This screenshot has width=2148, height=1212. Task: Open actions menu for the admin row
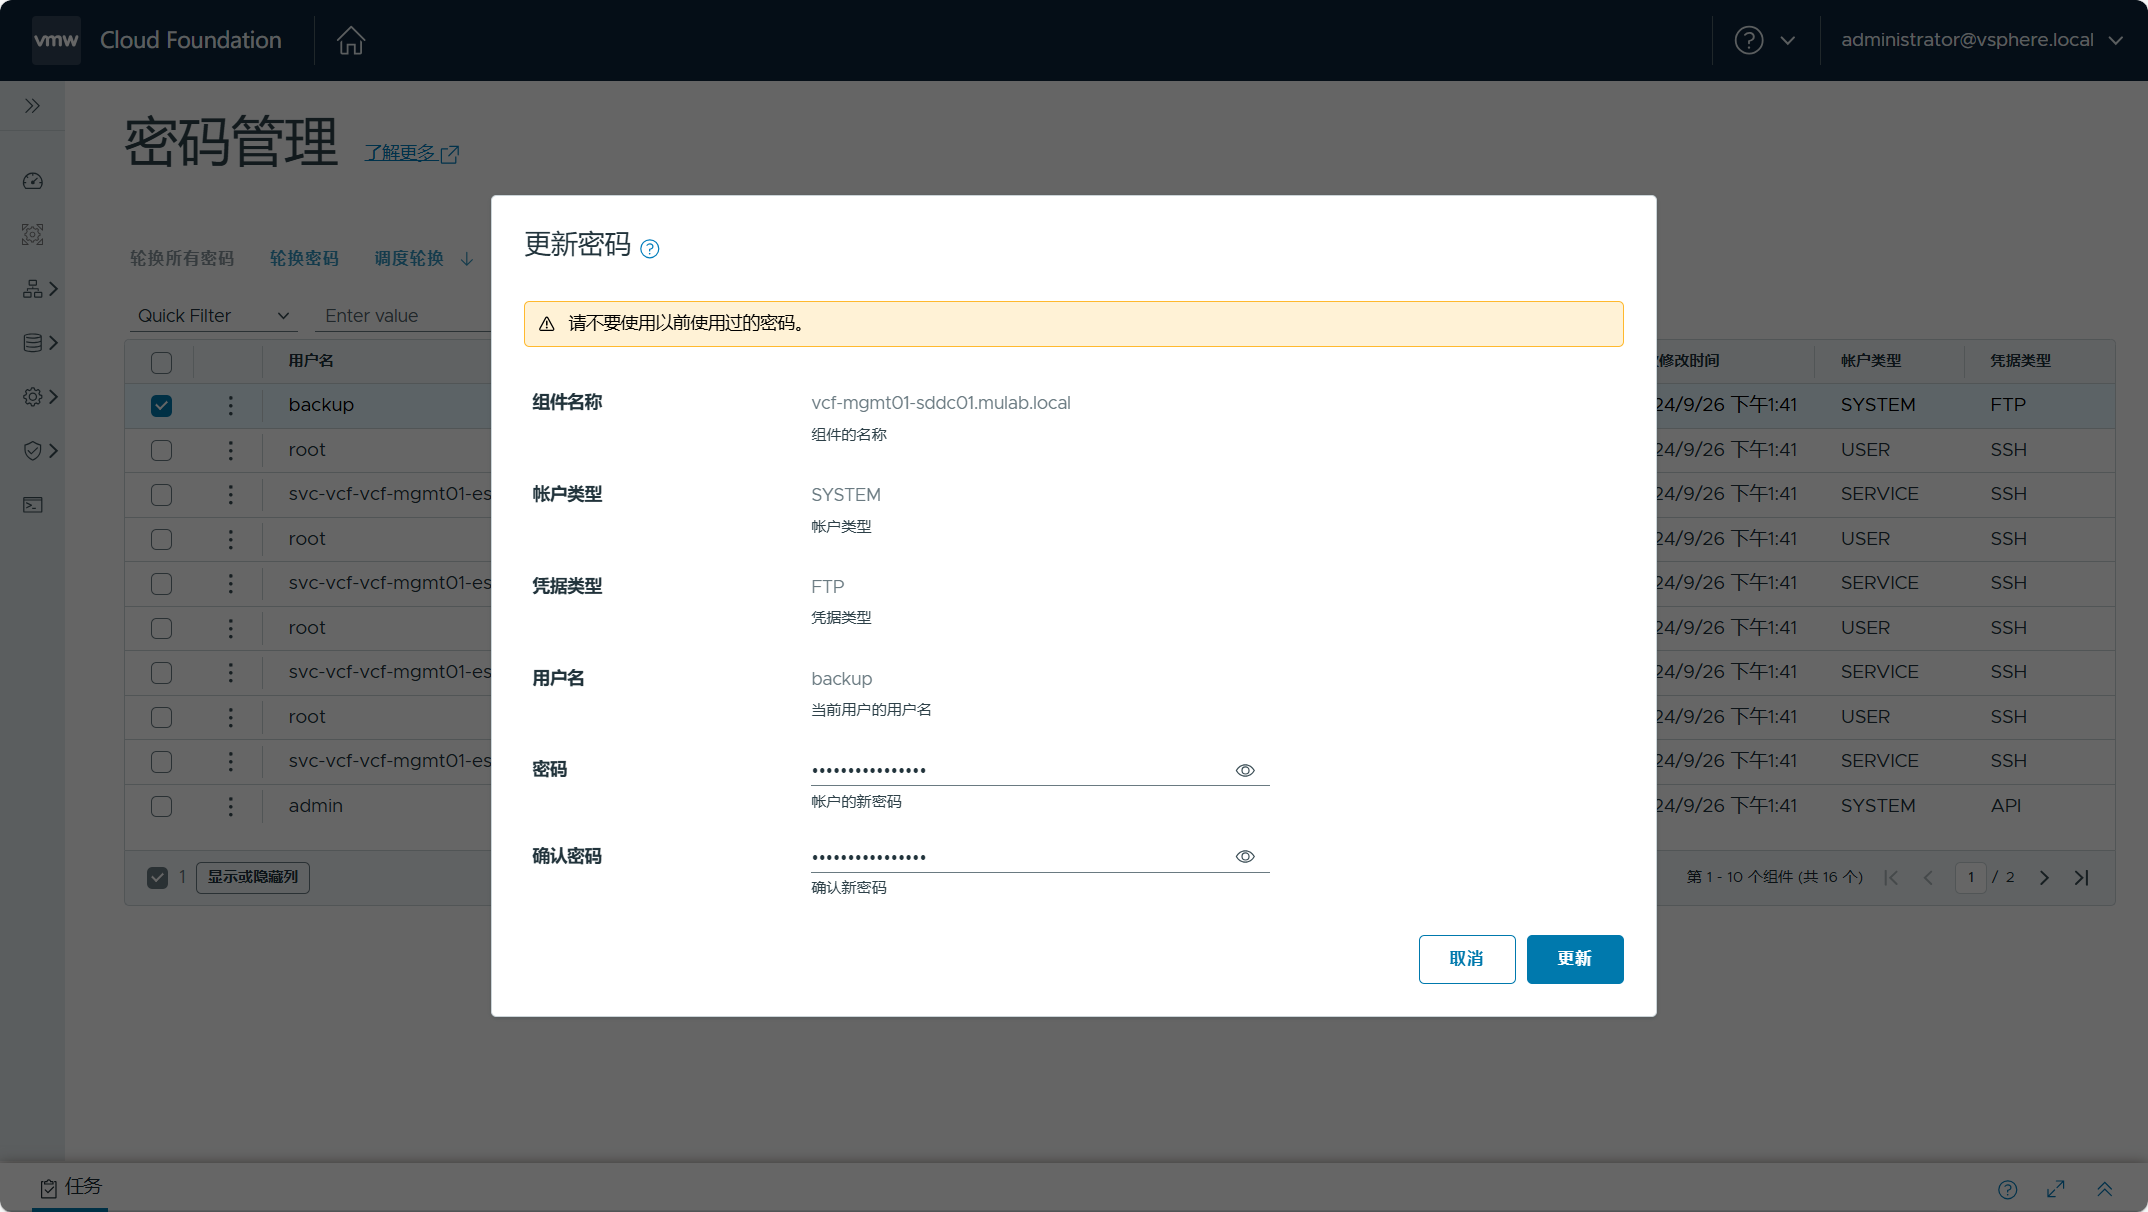tap(231, 806)
